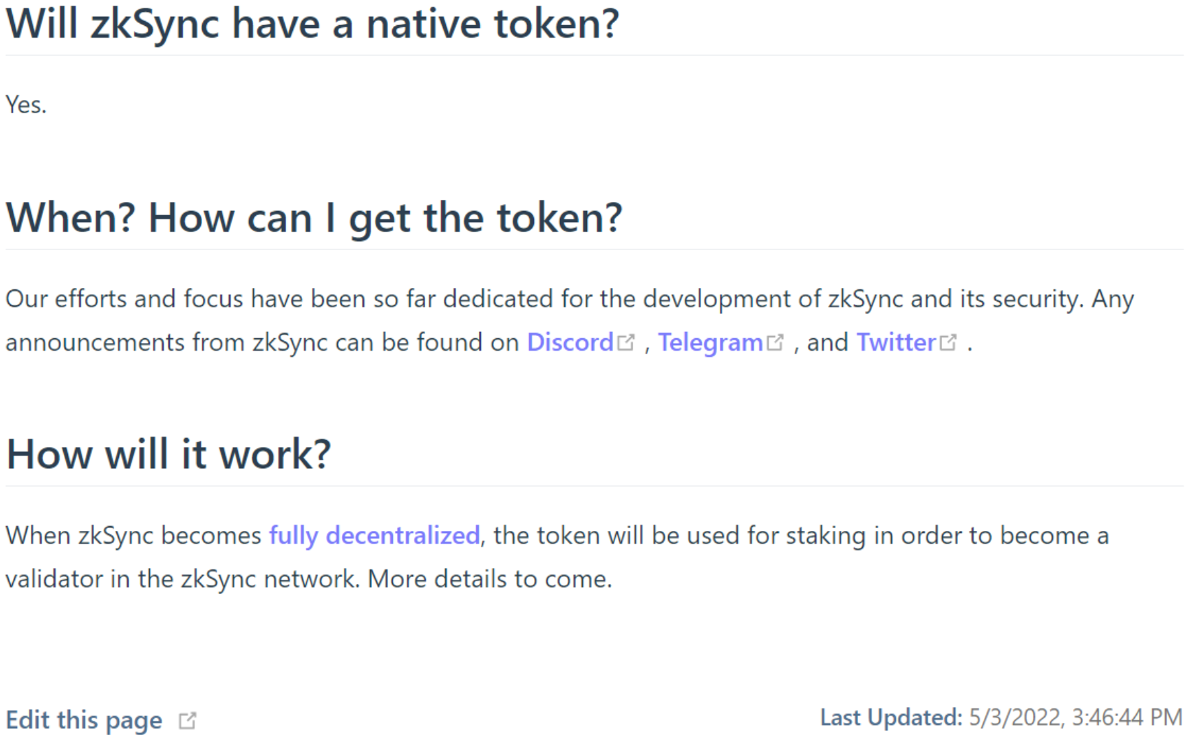Click the 'How will it work?' heading
This screenshot has width=1190, height=742.
(x=168, y=454)
